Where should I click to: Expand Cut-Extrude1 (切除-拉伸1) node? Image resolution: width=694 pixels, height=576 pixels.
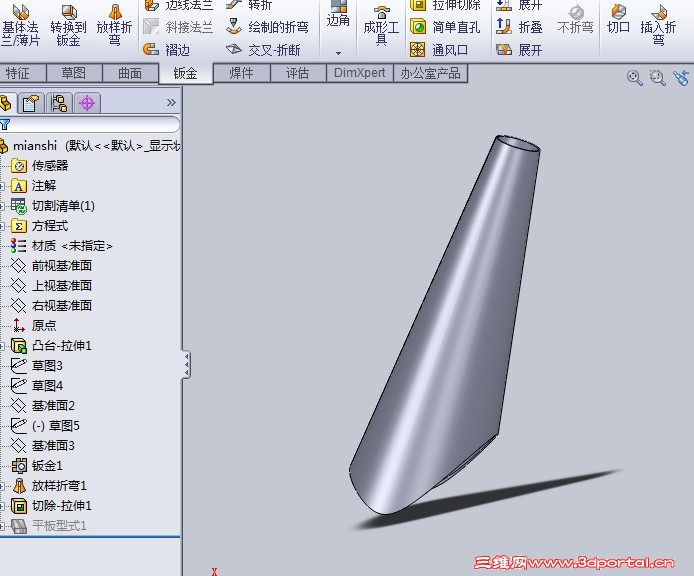coord(2,506)
